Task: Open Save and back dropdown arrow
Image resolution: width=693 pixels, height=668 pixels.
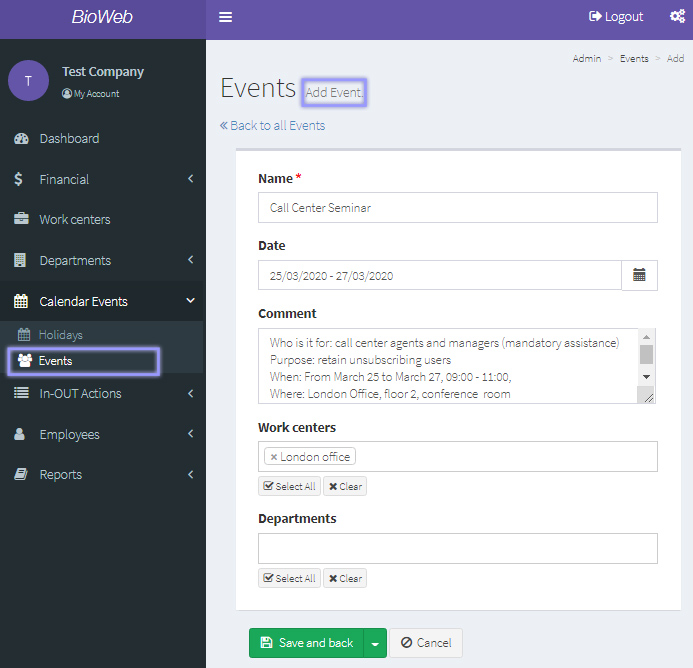Action: 375,643
